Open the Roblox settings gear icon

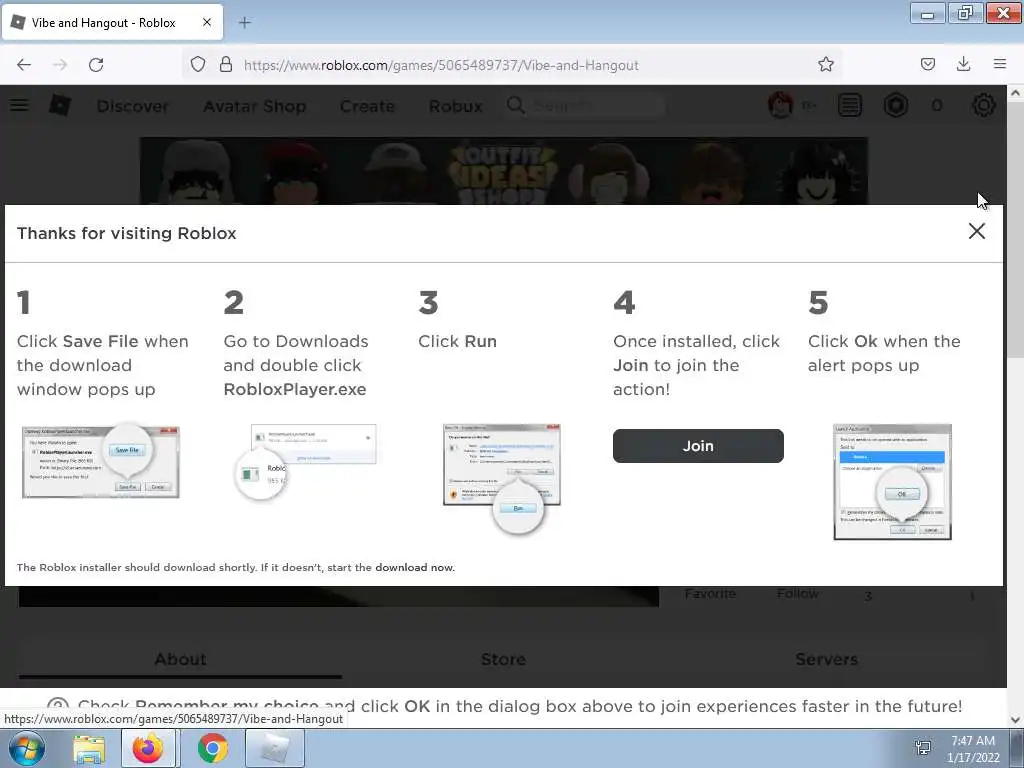pos(984,105)
